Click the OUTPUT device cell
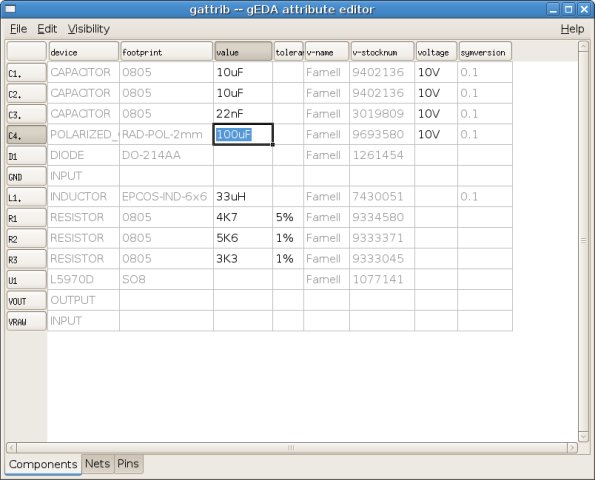595x480 pixels. click(x=83, y=300)
